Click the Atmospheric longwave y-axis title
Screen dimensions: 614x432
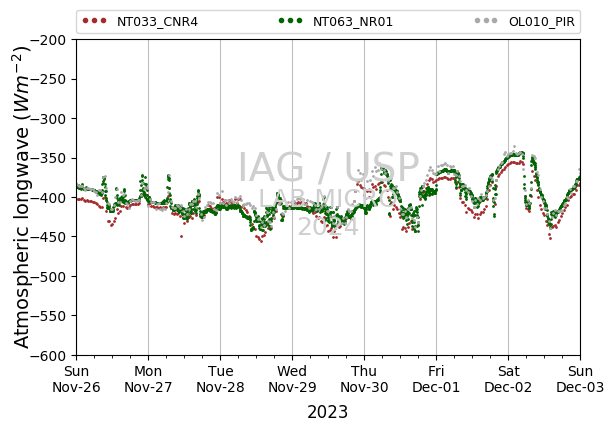tap(22, 197)
